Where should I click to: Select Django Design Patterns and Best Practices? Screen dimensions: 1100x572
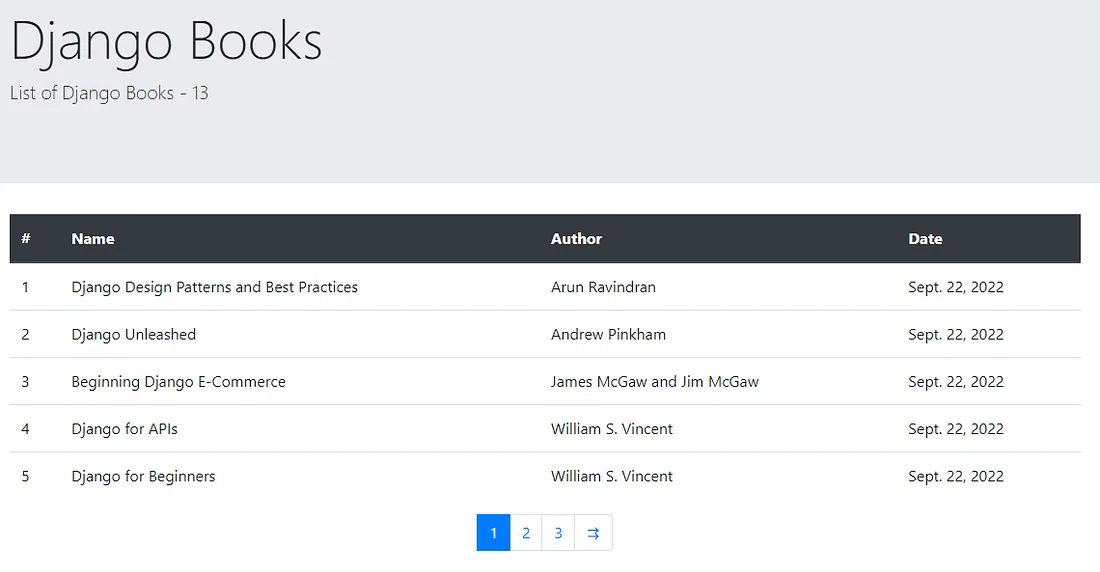click(x=215, y=287)
